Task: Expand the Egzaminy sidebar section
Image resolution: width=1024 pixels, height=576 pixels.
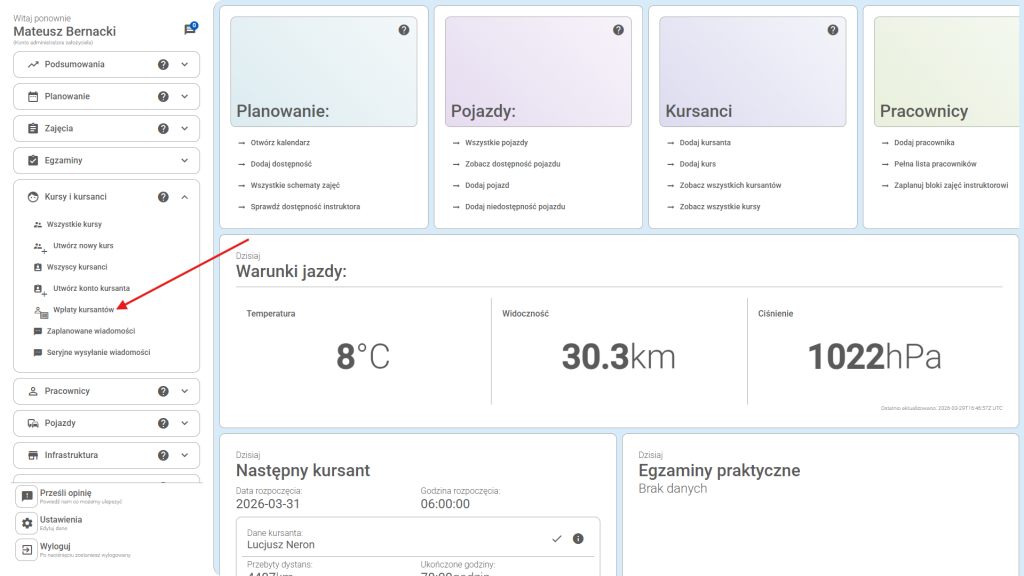Action: tap(184, 161)
